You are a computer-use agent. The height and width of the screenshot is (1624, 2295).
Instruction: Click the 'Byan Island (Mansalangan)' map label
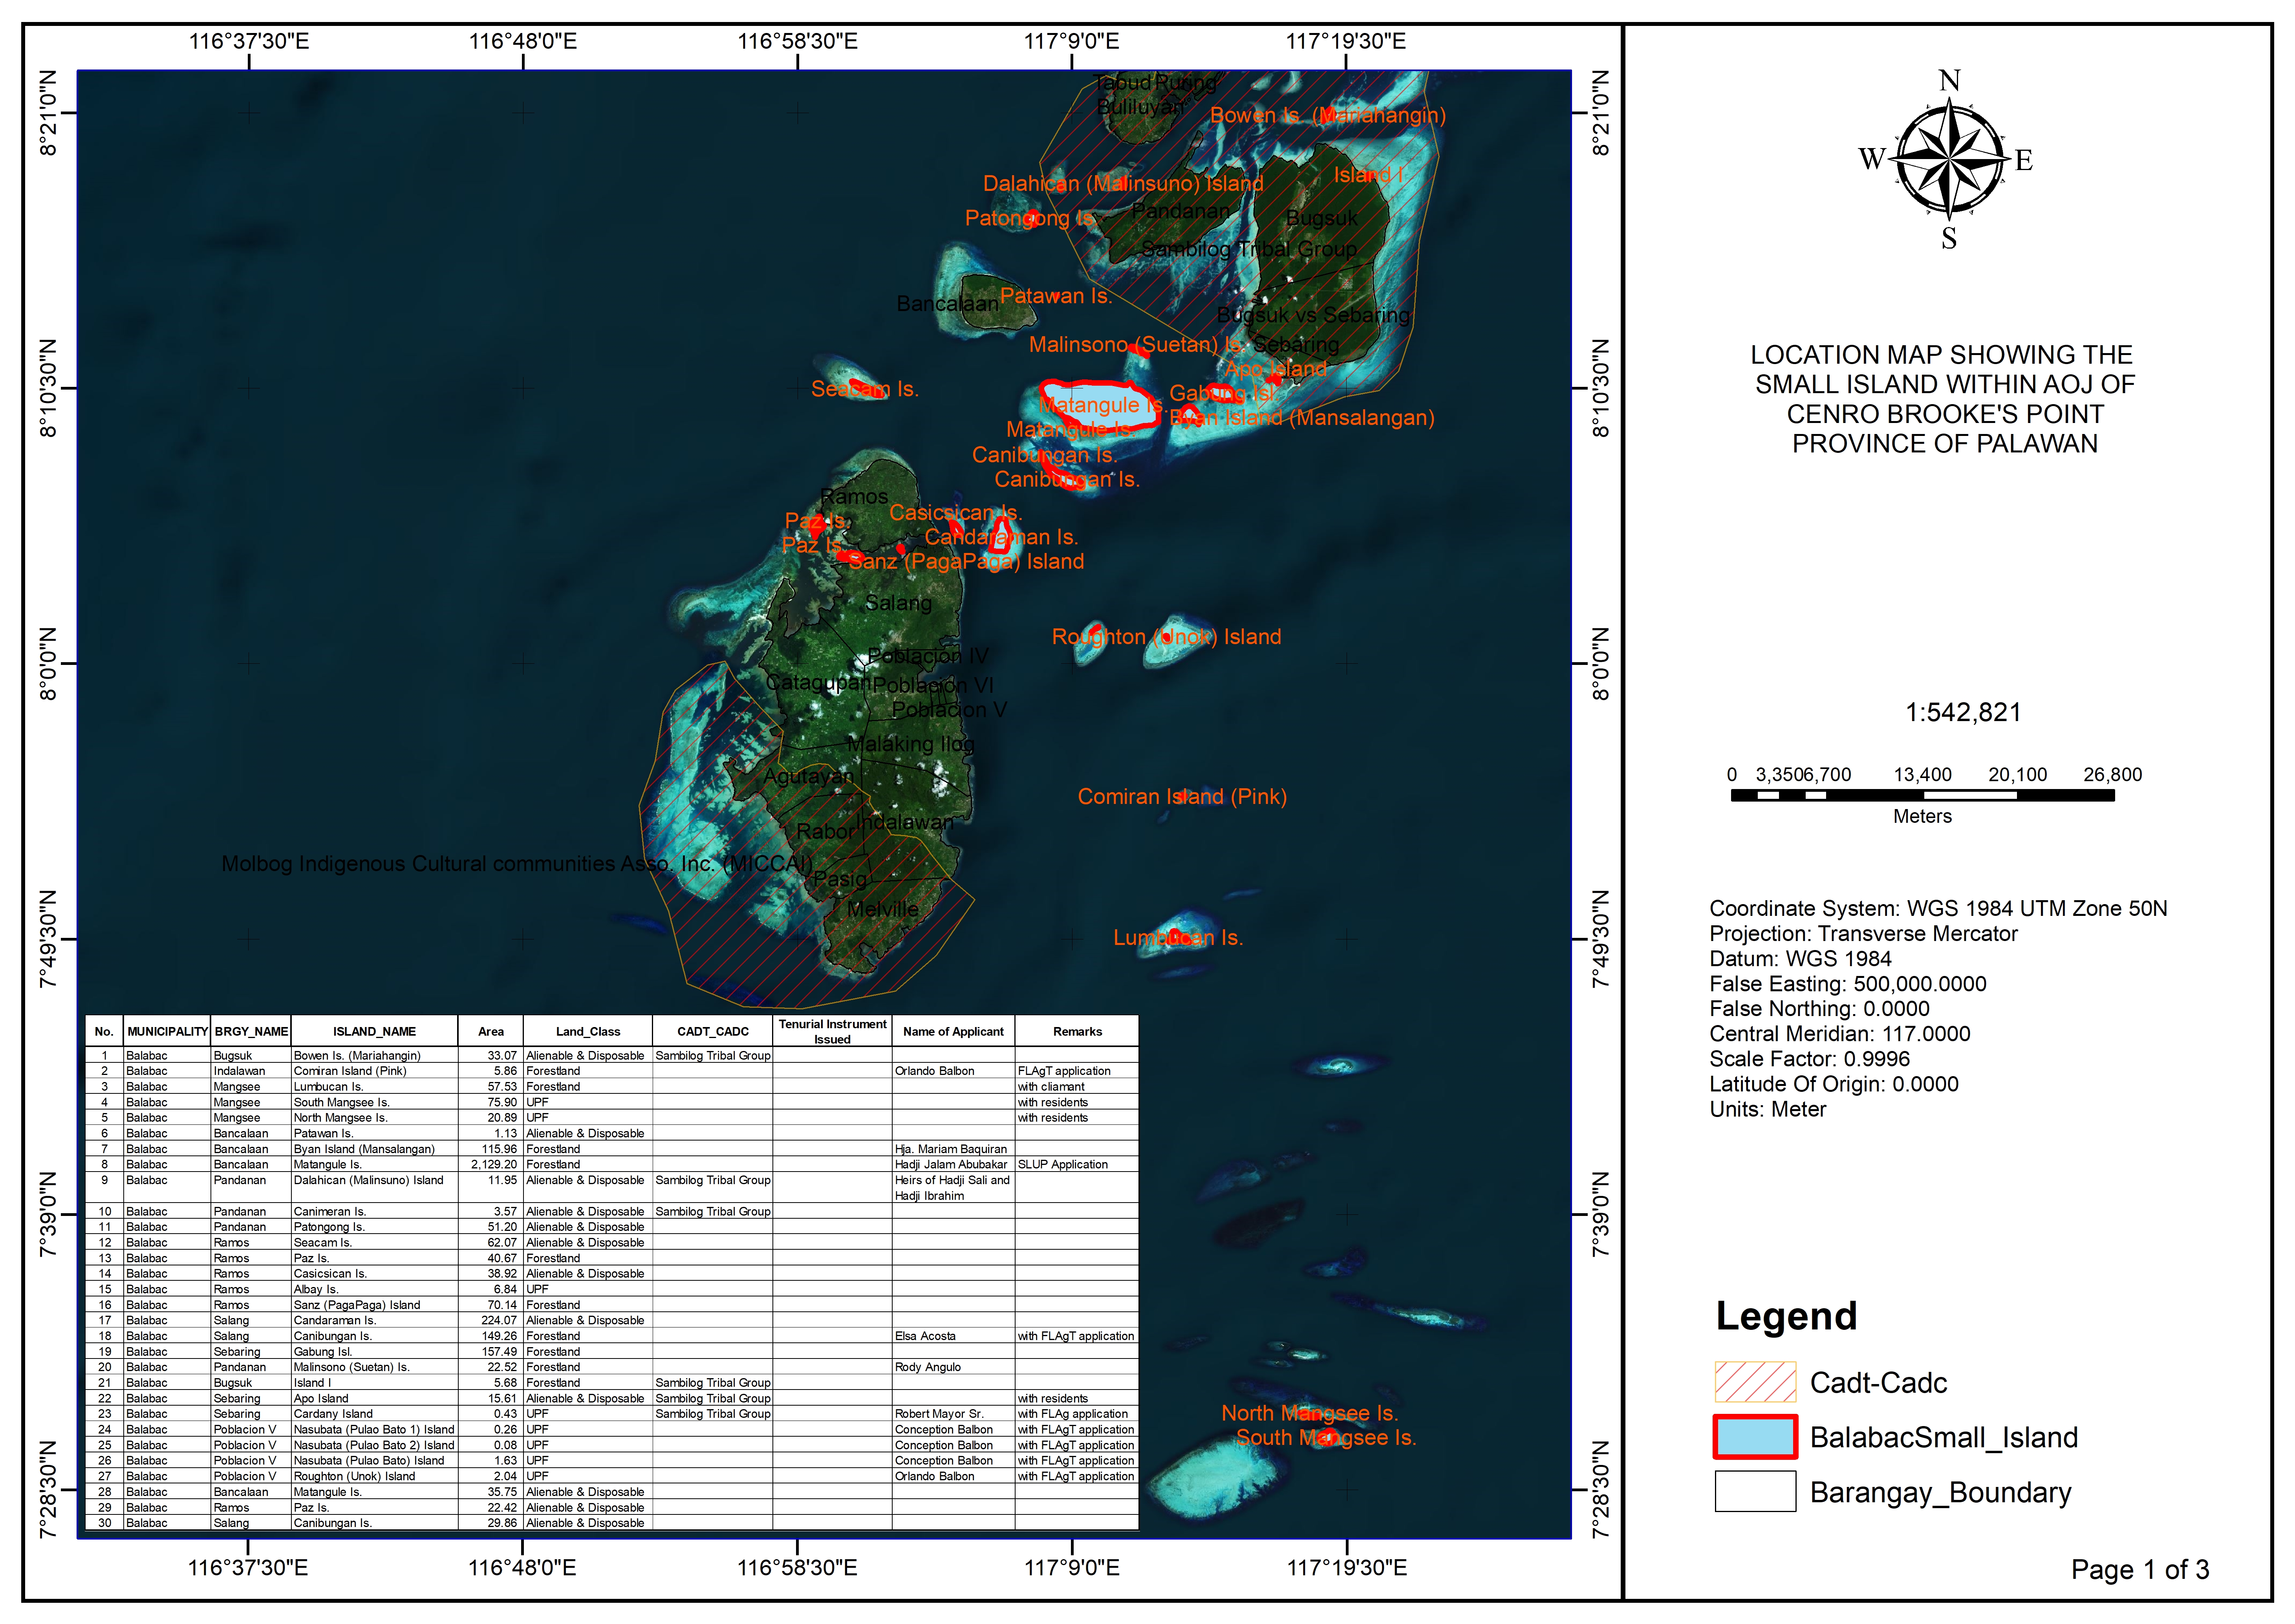point(1302,417)
